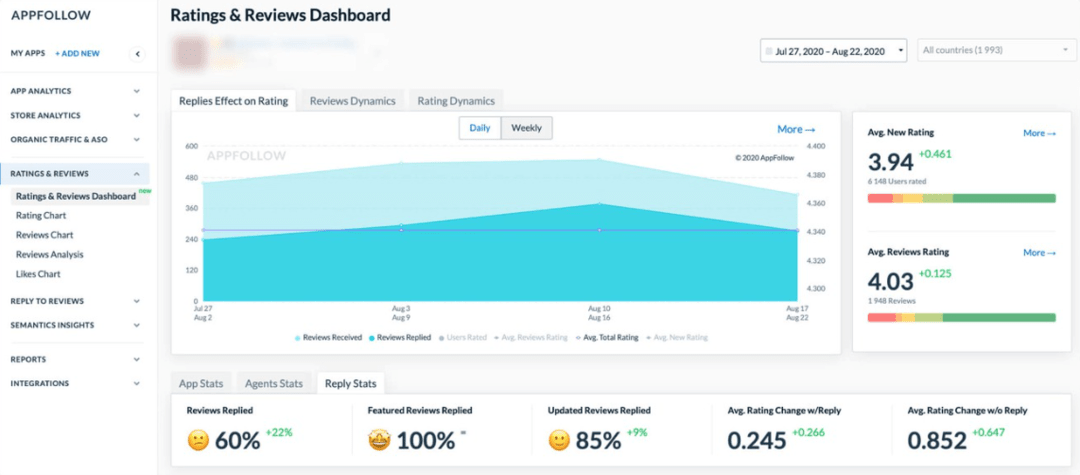Screen dimensions: 1080x475
Task: Click the smiley emoji for Updated Reviews
Action: pyautogui.click(x=560, y=440)
